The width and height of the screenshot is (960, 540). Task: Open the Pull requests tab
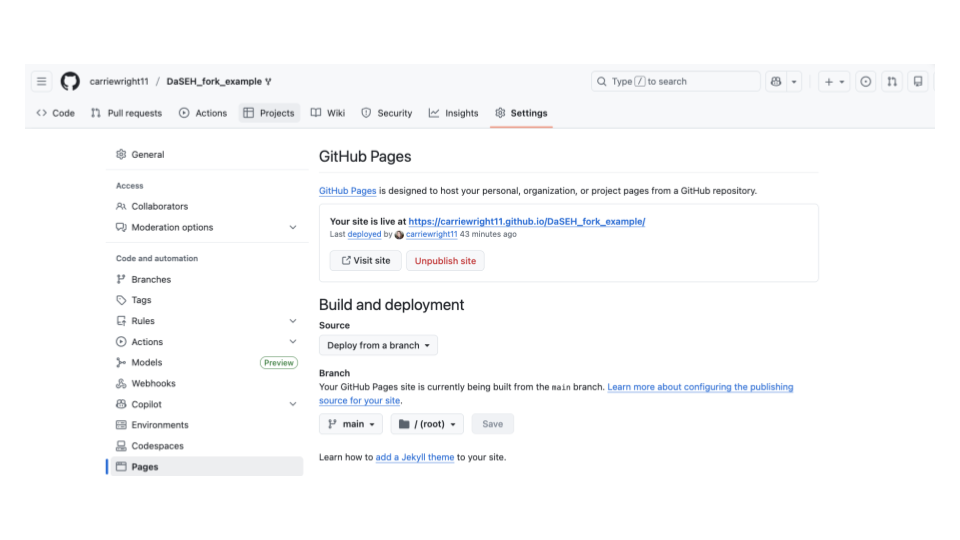tap(127, 113)
